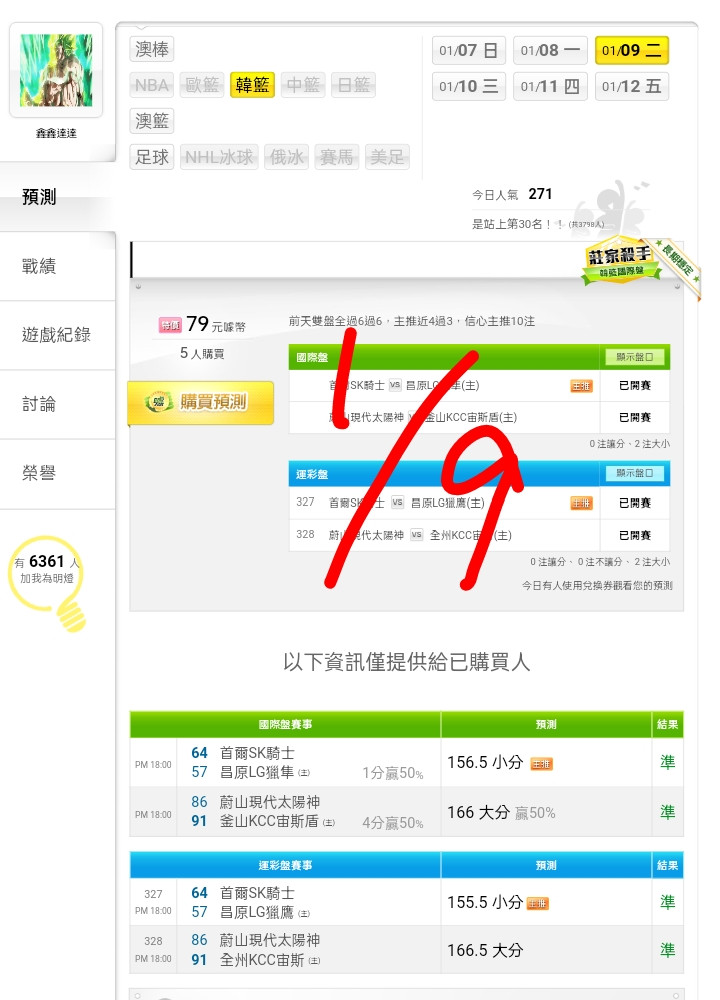Switch to the 01/10 三 date
Screen dimensions: 720x1000
click(x=468, y=86)
